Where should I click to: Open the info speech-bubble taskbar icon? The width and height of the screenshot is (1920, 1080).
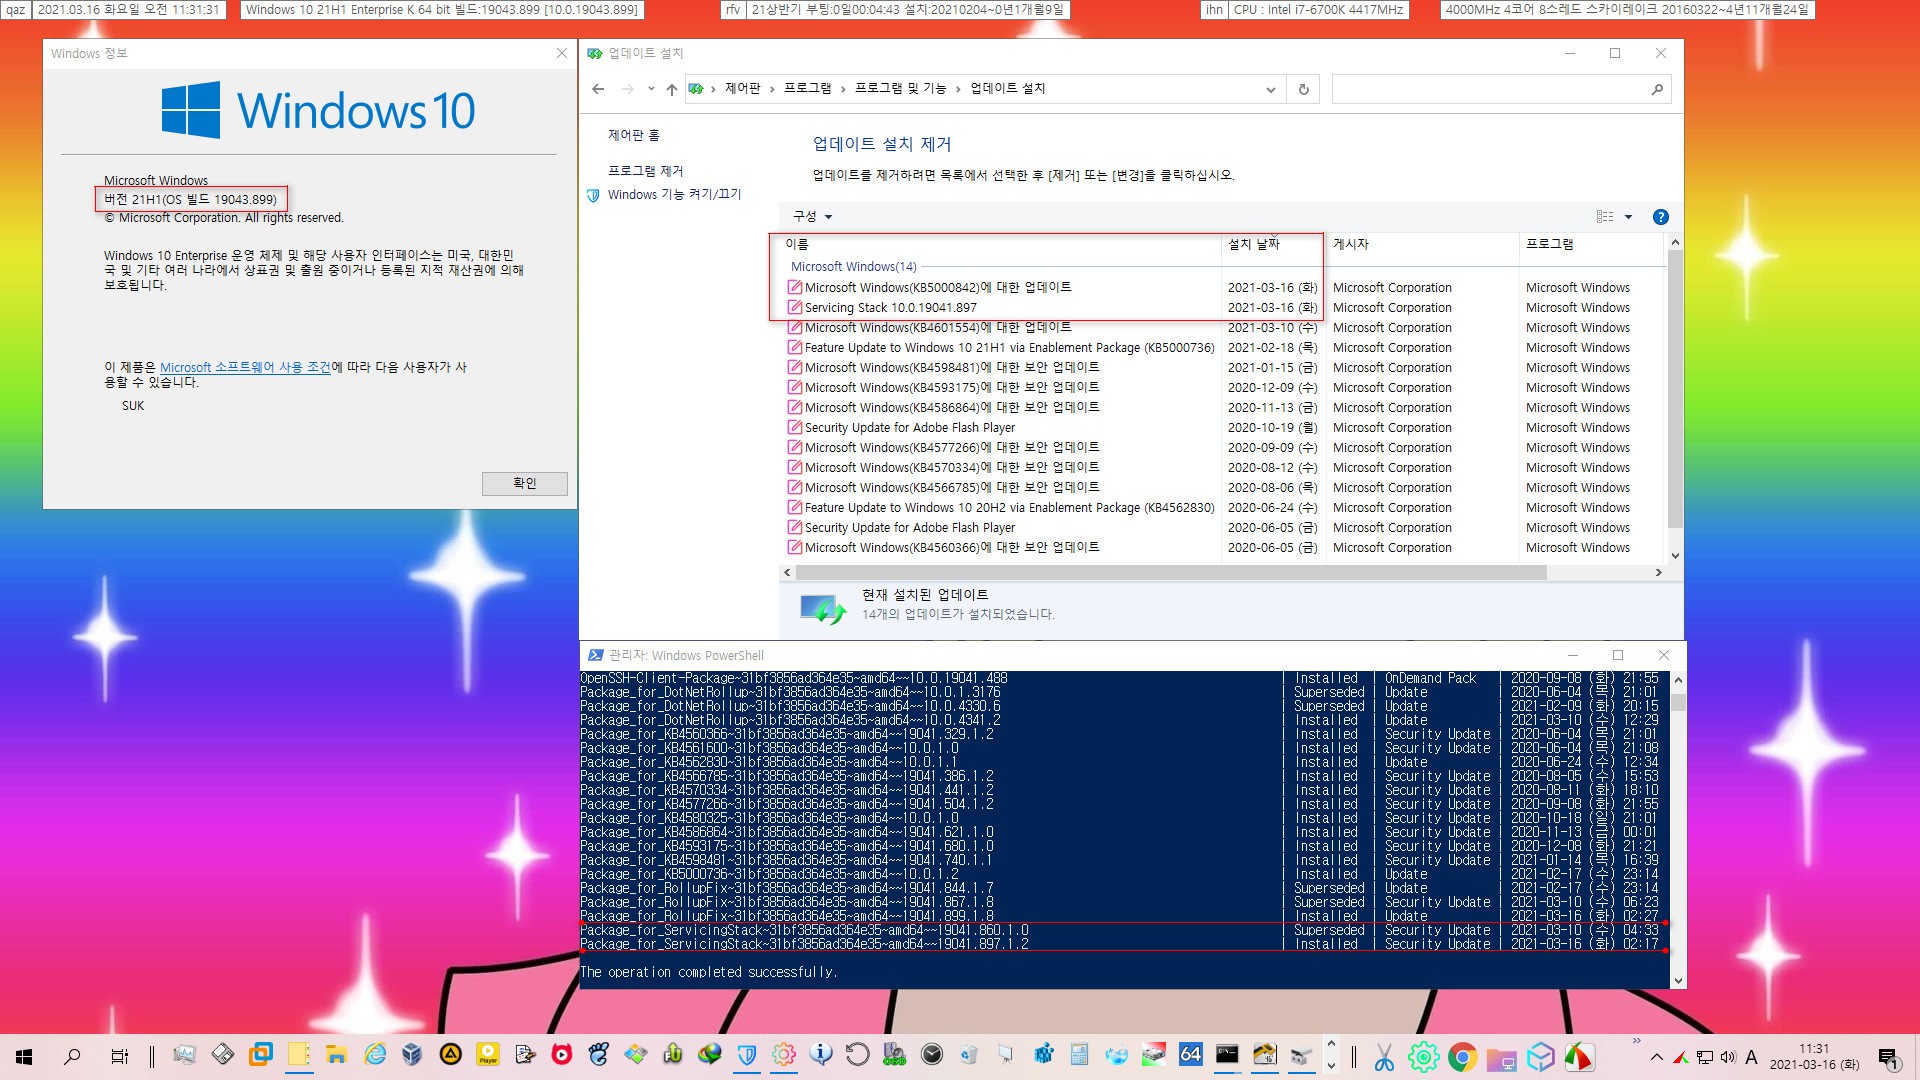click(821, 1055)
